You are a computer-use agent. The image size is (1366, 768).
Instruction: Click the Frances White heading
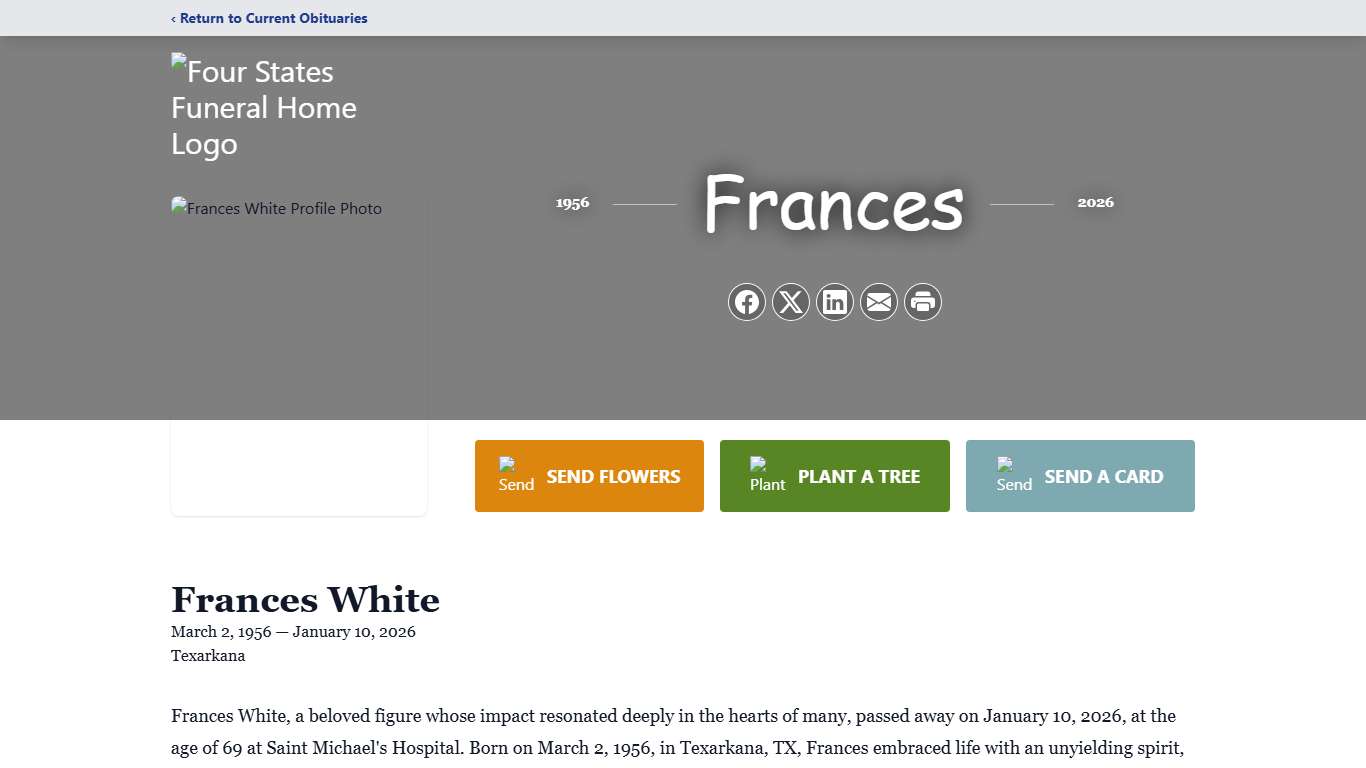(x=306, y=600)
